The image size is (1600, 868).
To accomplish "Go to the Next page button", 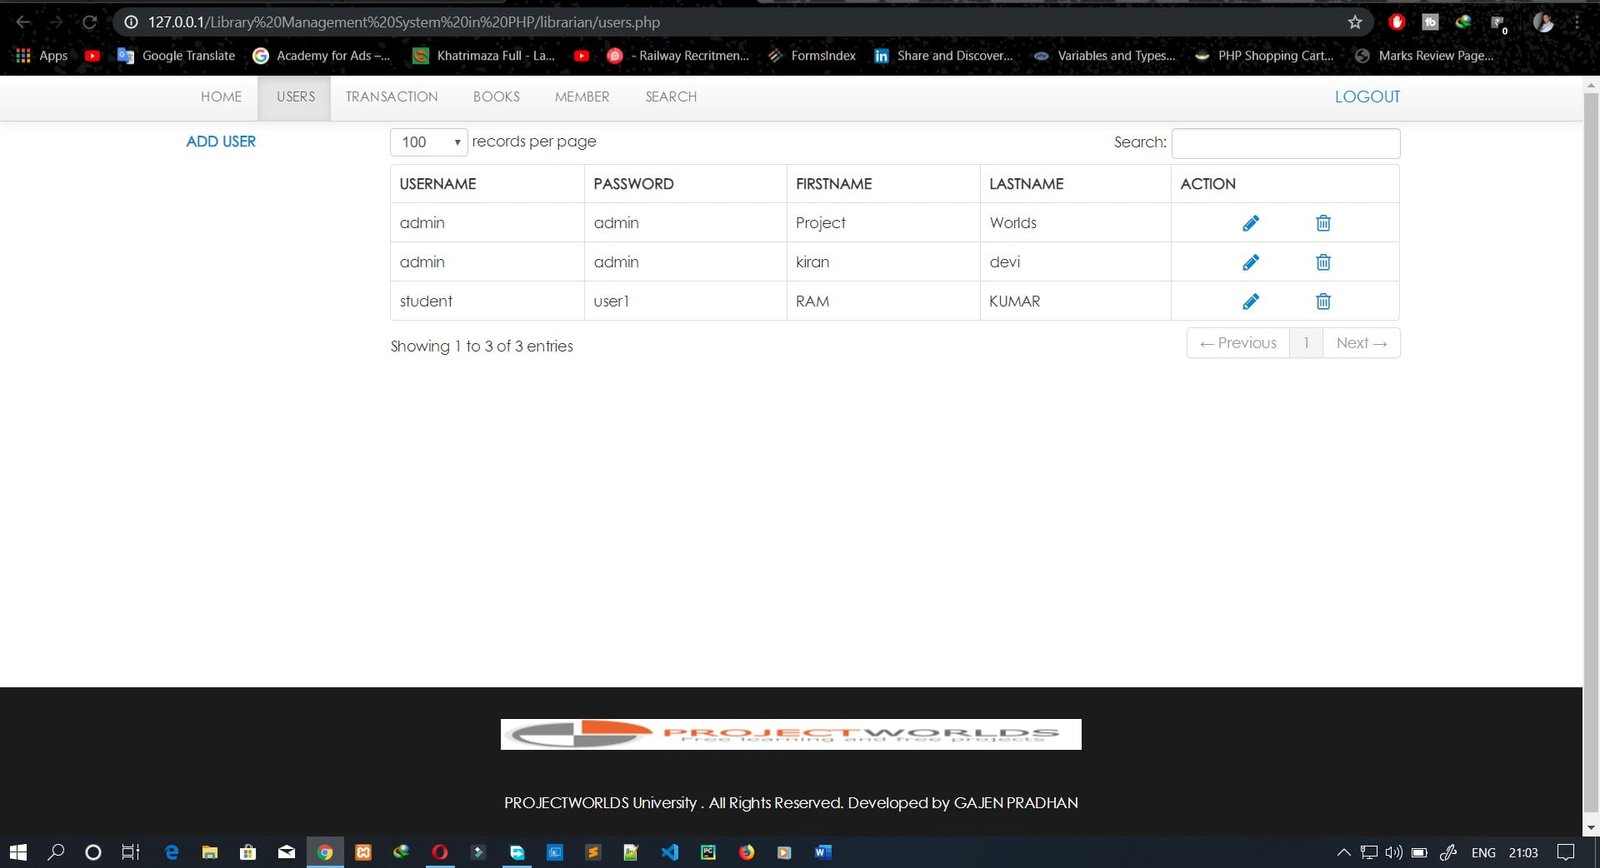I will [x=1361, y=343].
